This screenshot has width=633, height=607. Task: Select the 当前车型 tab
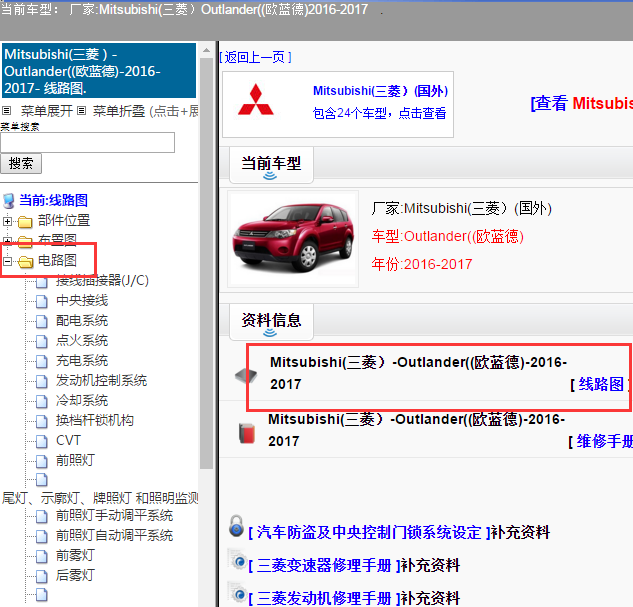(x=271, y=165)
